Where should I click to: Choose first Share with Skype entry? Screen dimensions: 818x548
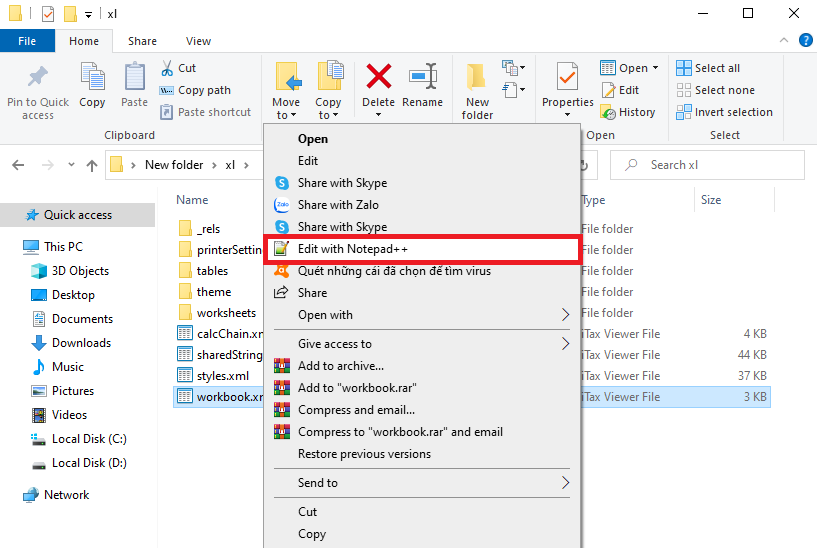342,183
